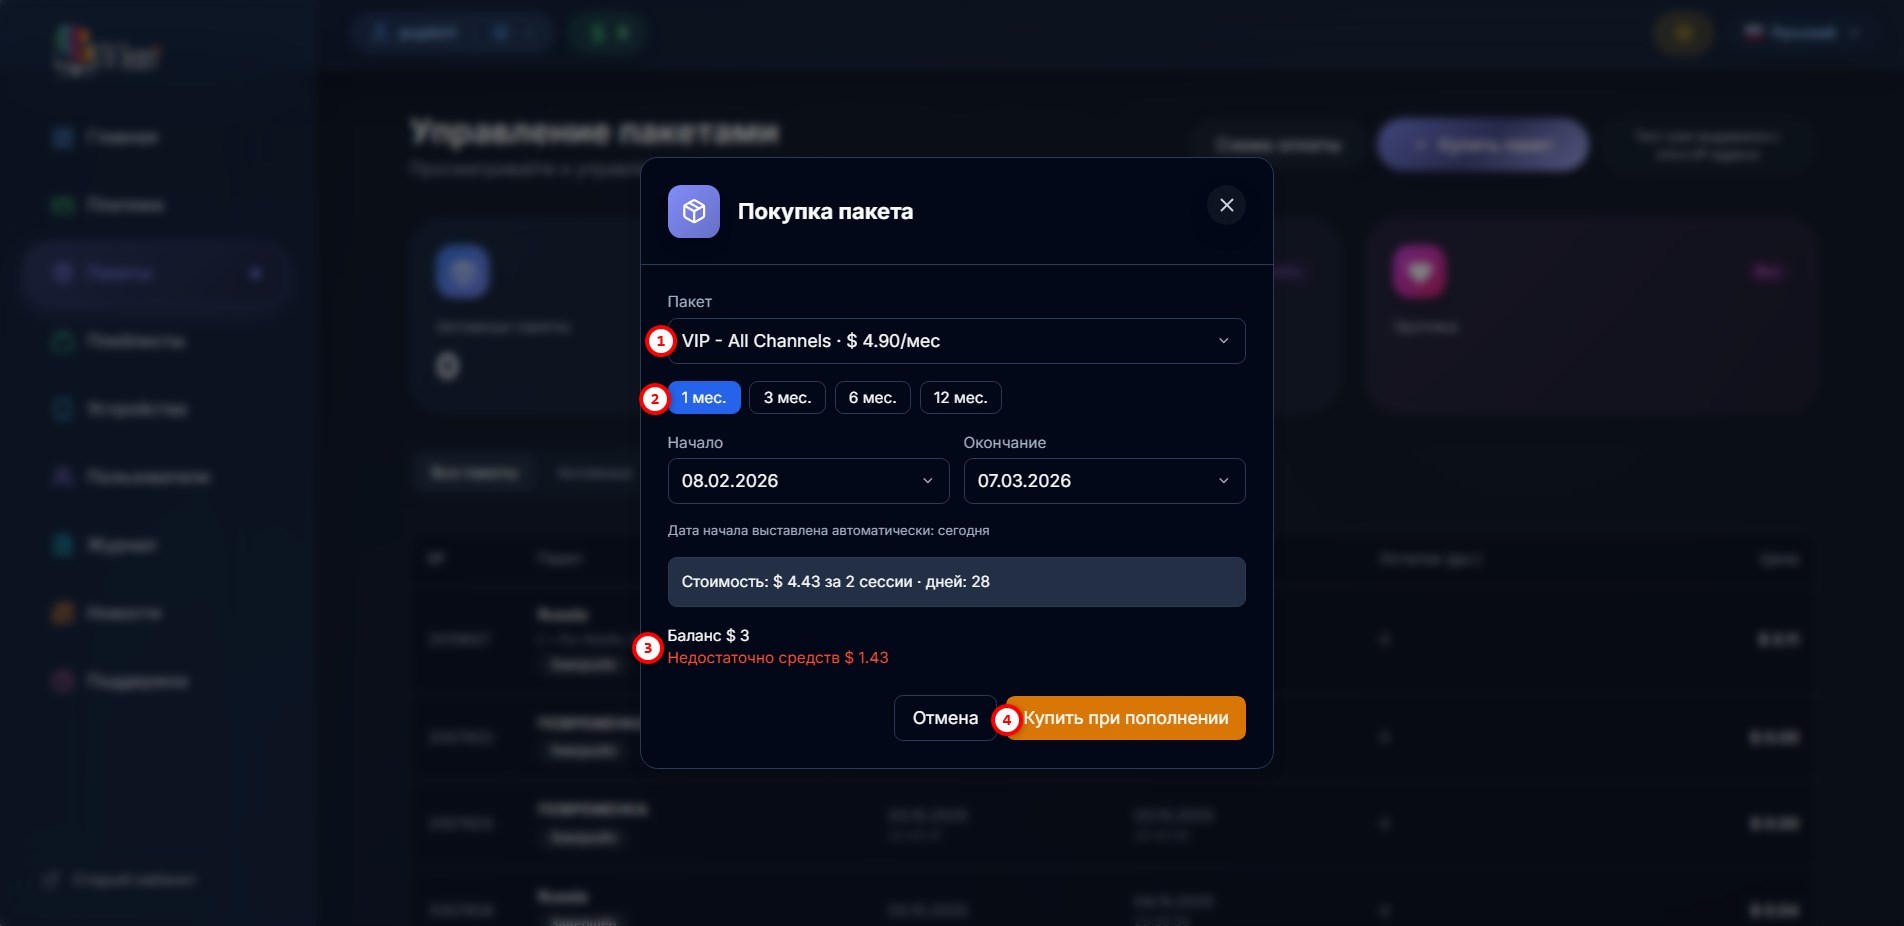The height and width of the screenshot is (926, 1904).
Task: Click the chevron arrow in the Пакет field
Action: pyautogui.click(x=1223, y=341)
